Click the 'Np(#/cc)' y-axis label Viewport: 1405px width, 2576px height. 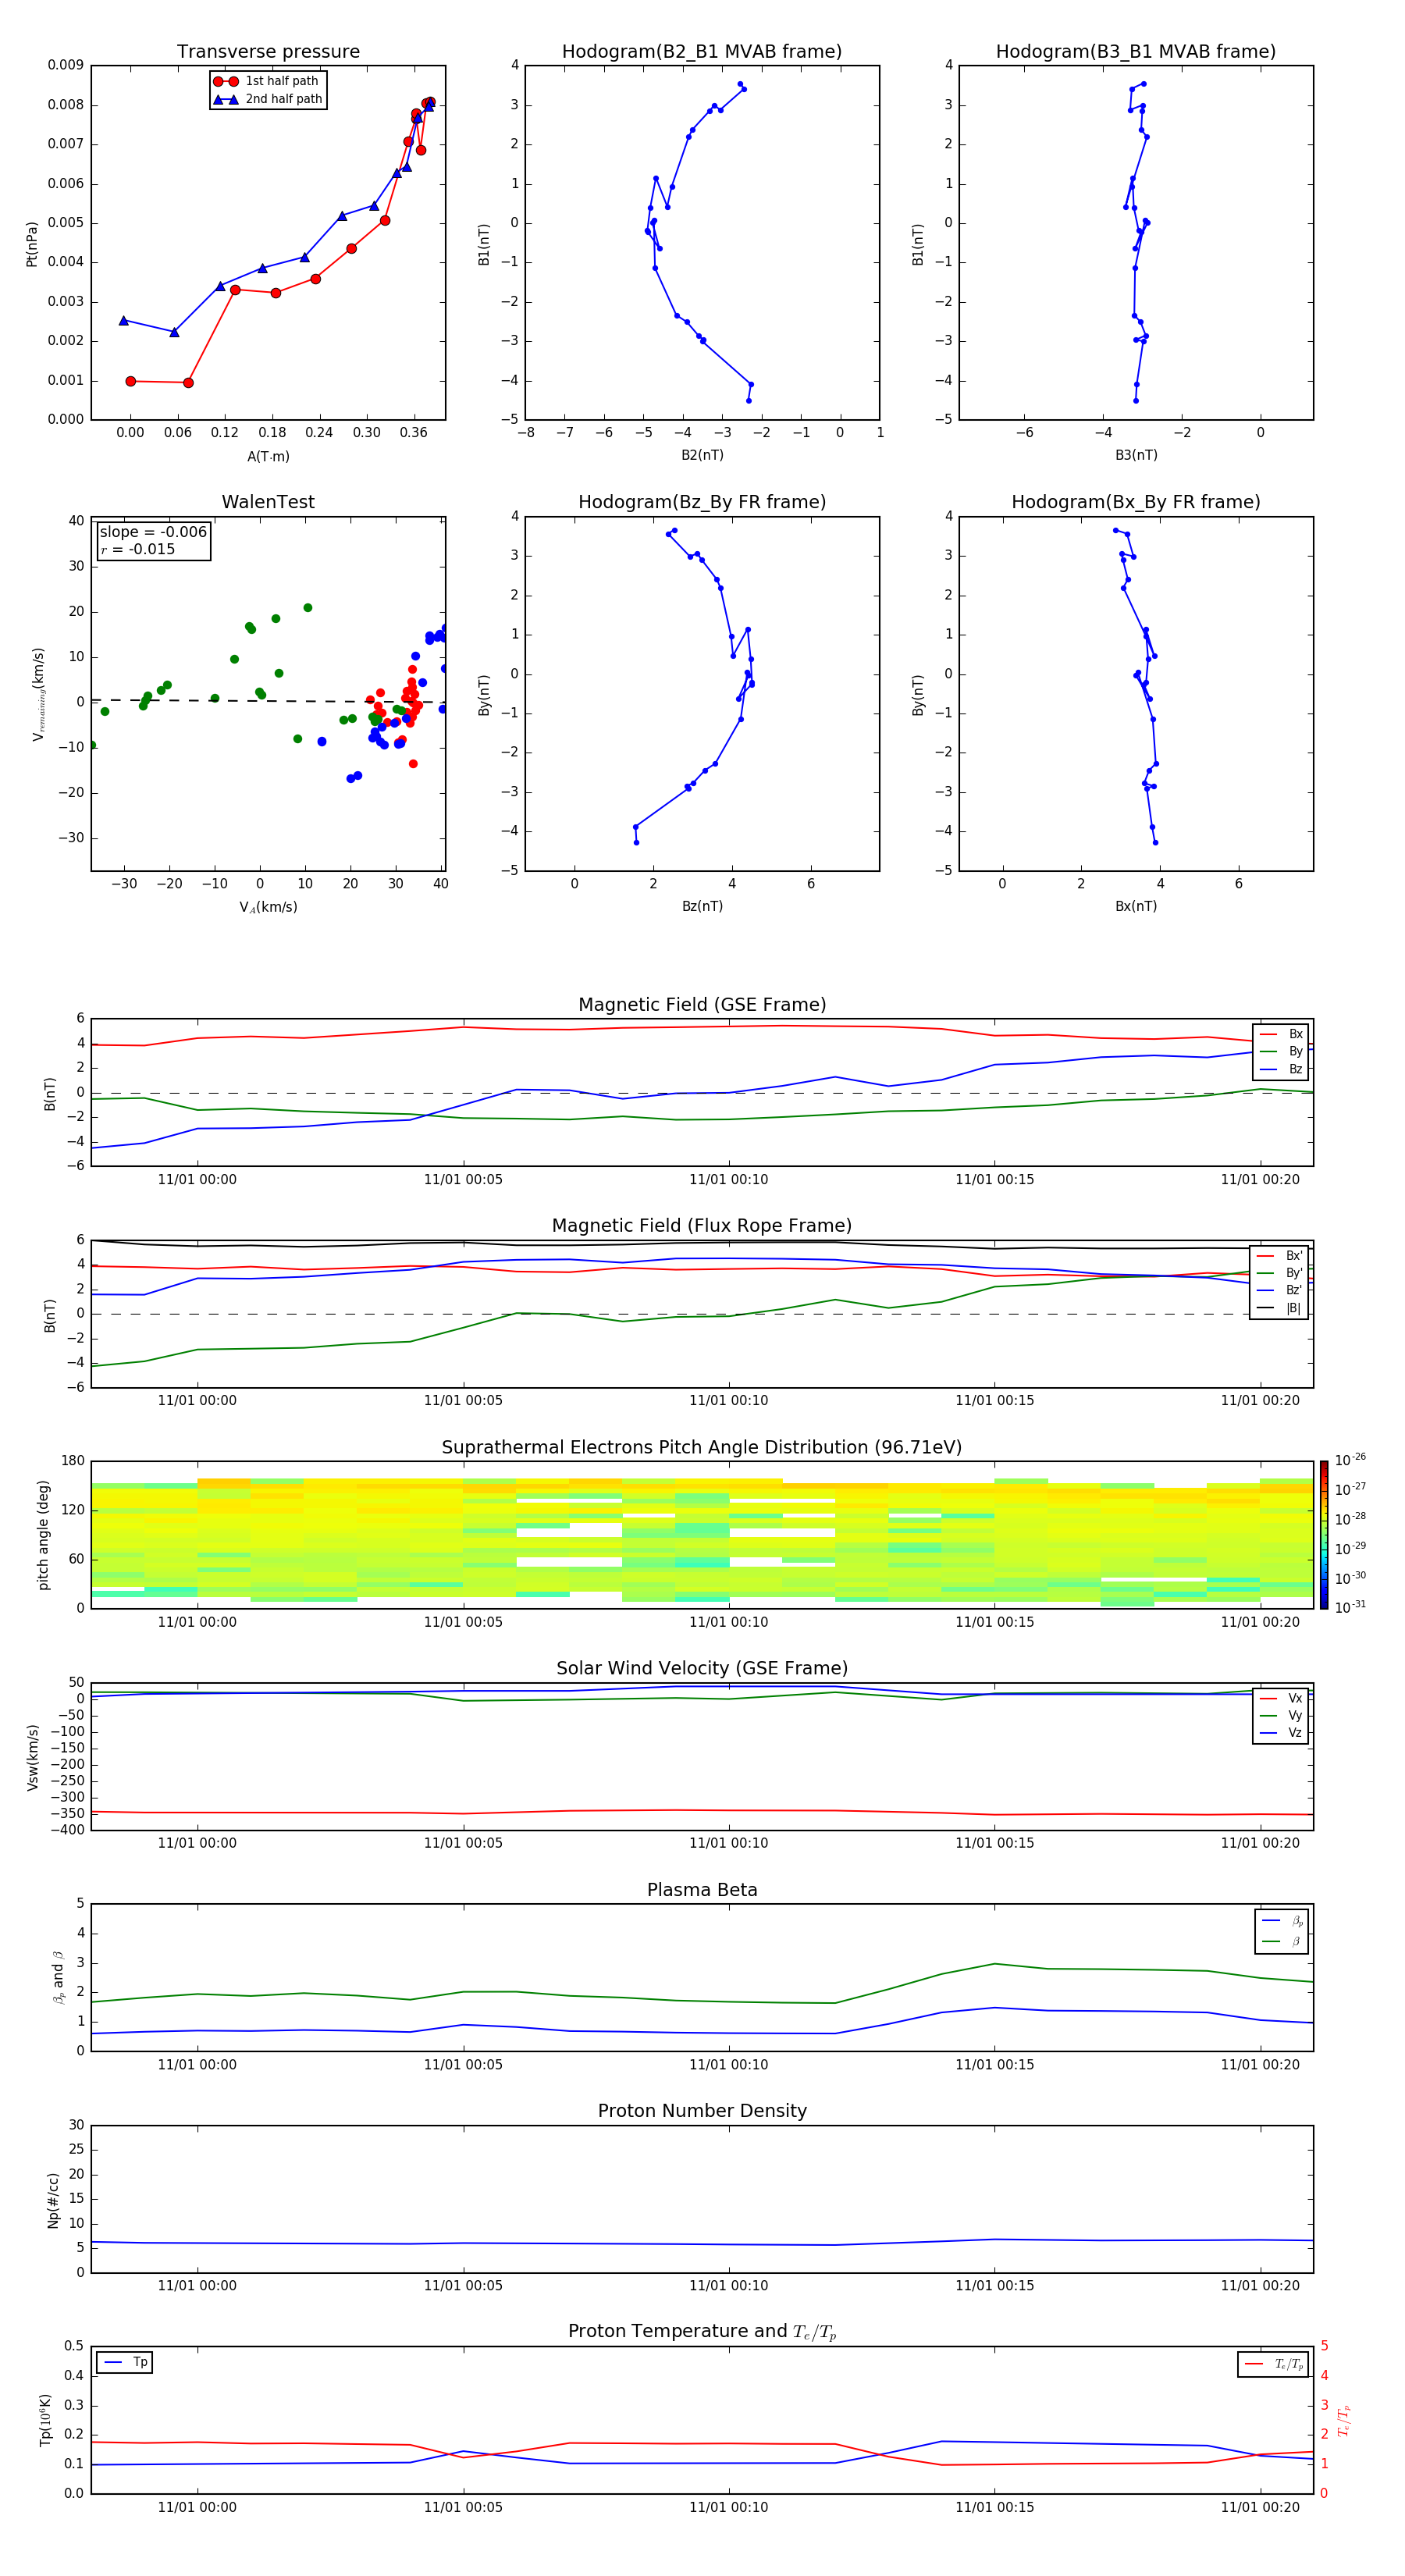(x=52, y=2200)
